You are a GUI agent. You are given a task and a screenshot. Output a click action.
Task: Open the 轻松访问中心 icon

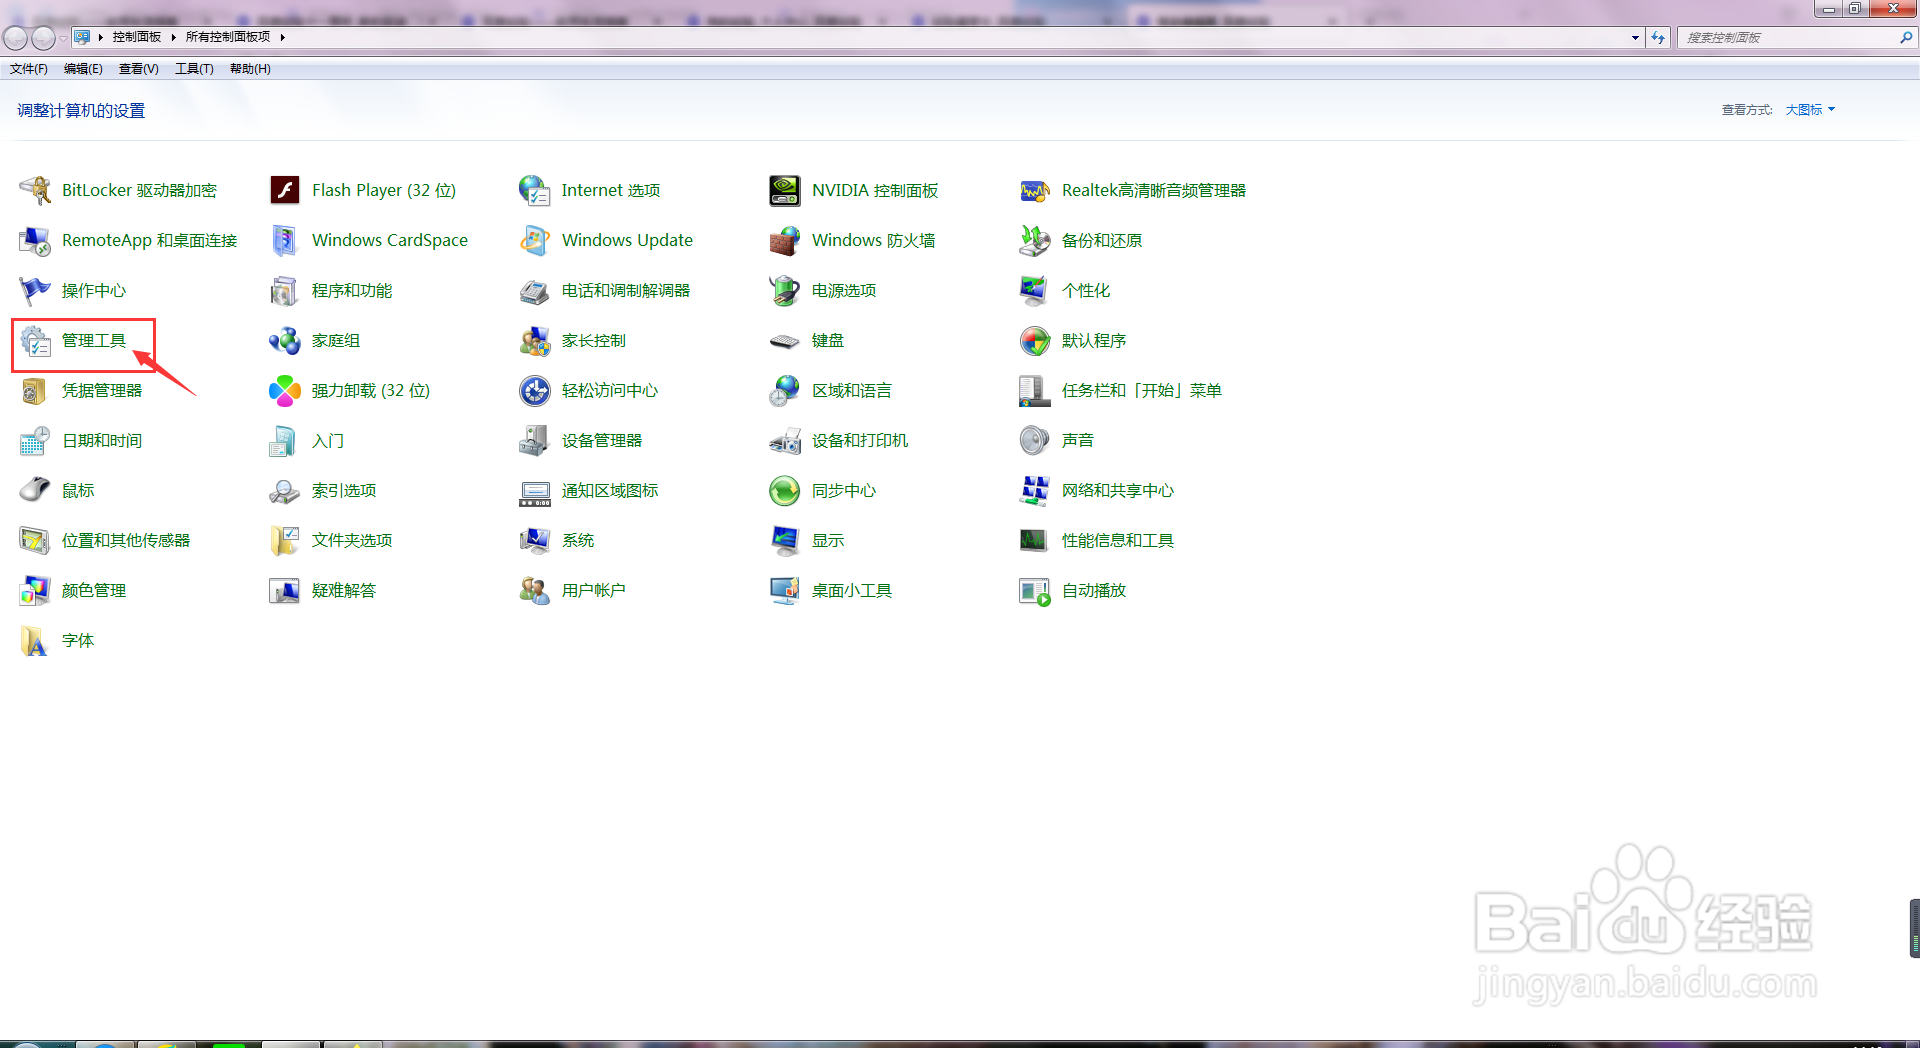(535, 390)
